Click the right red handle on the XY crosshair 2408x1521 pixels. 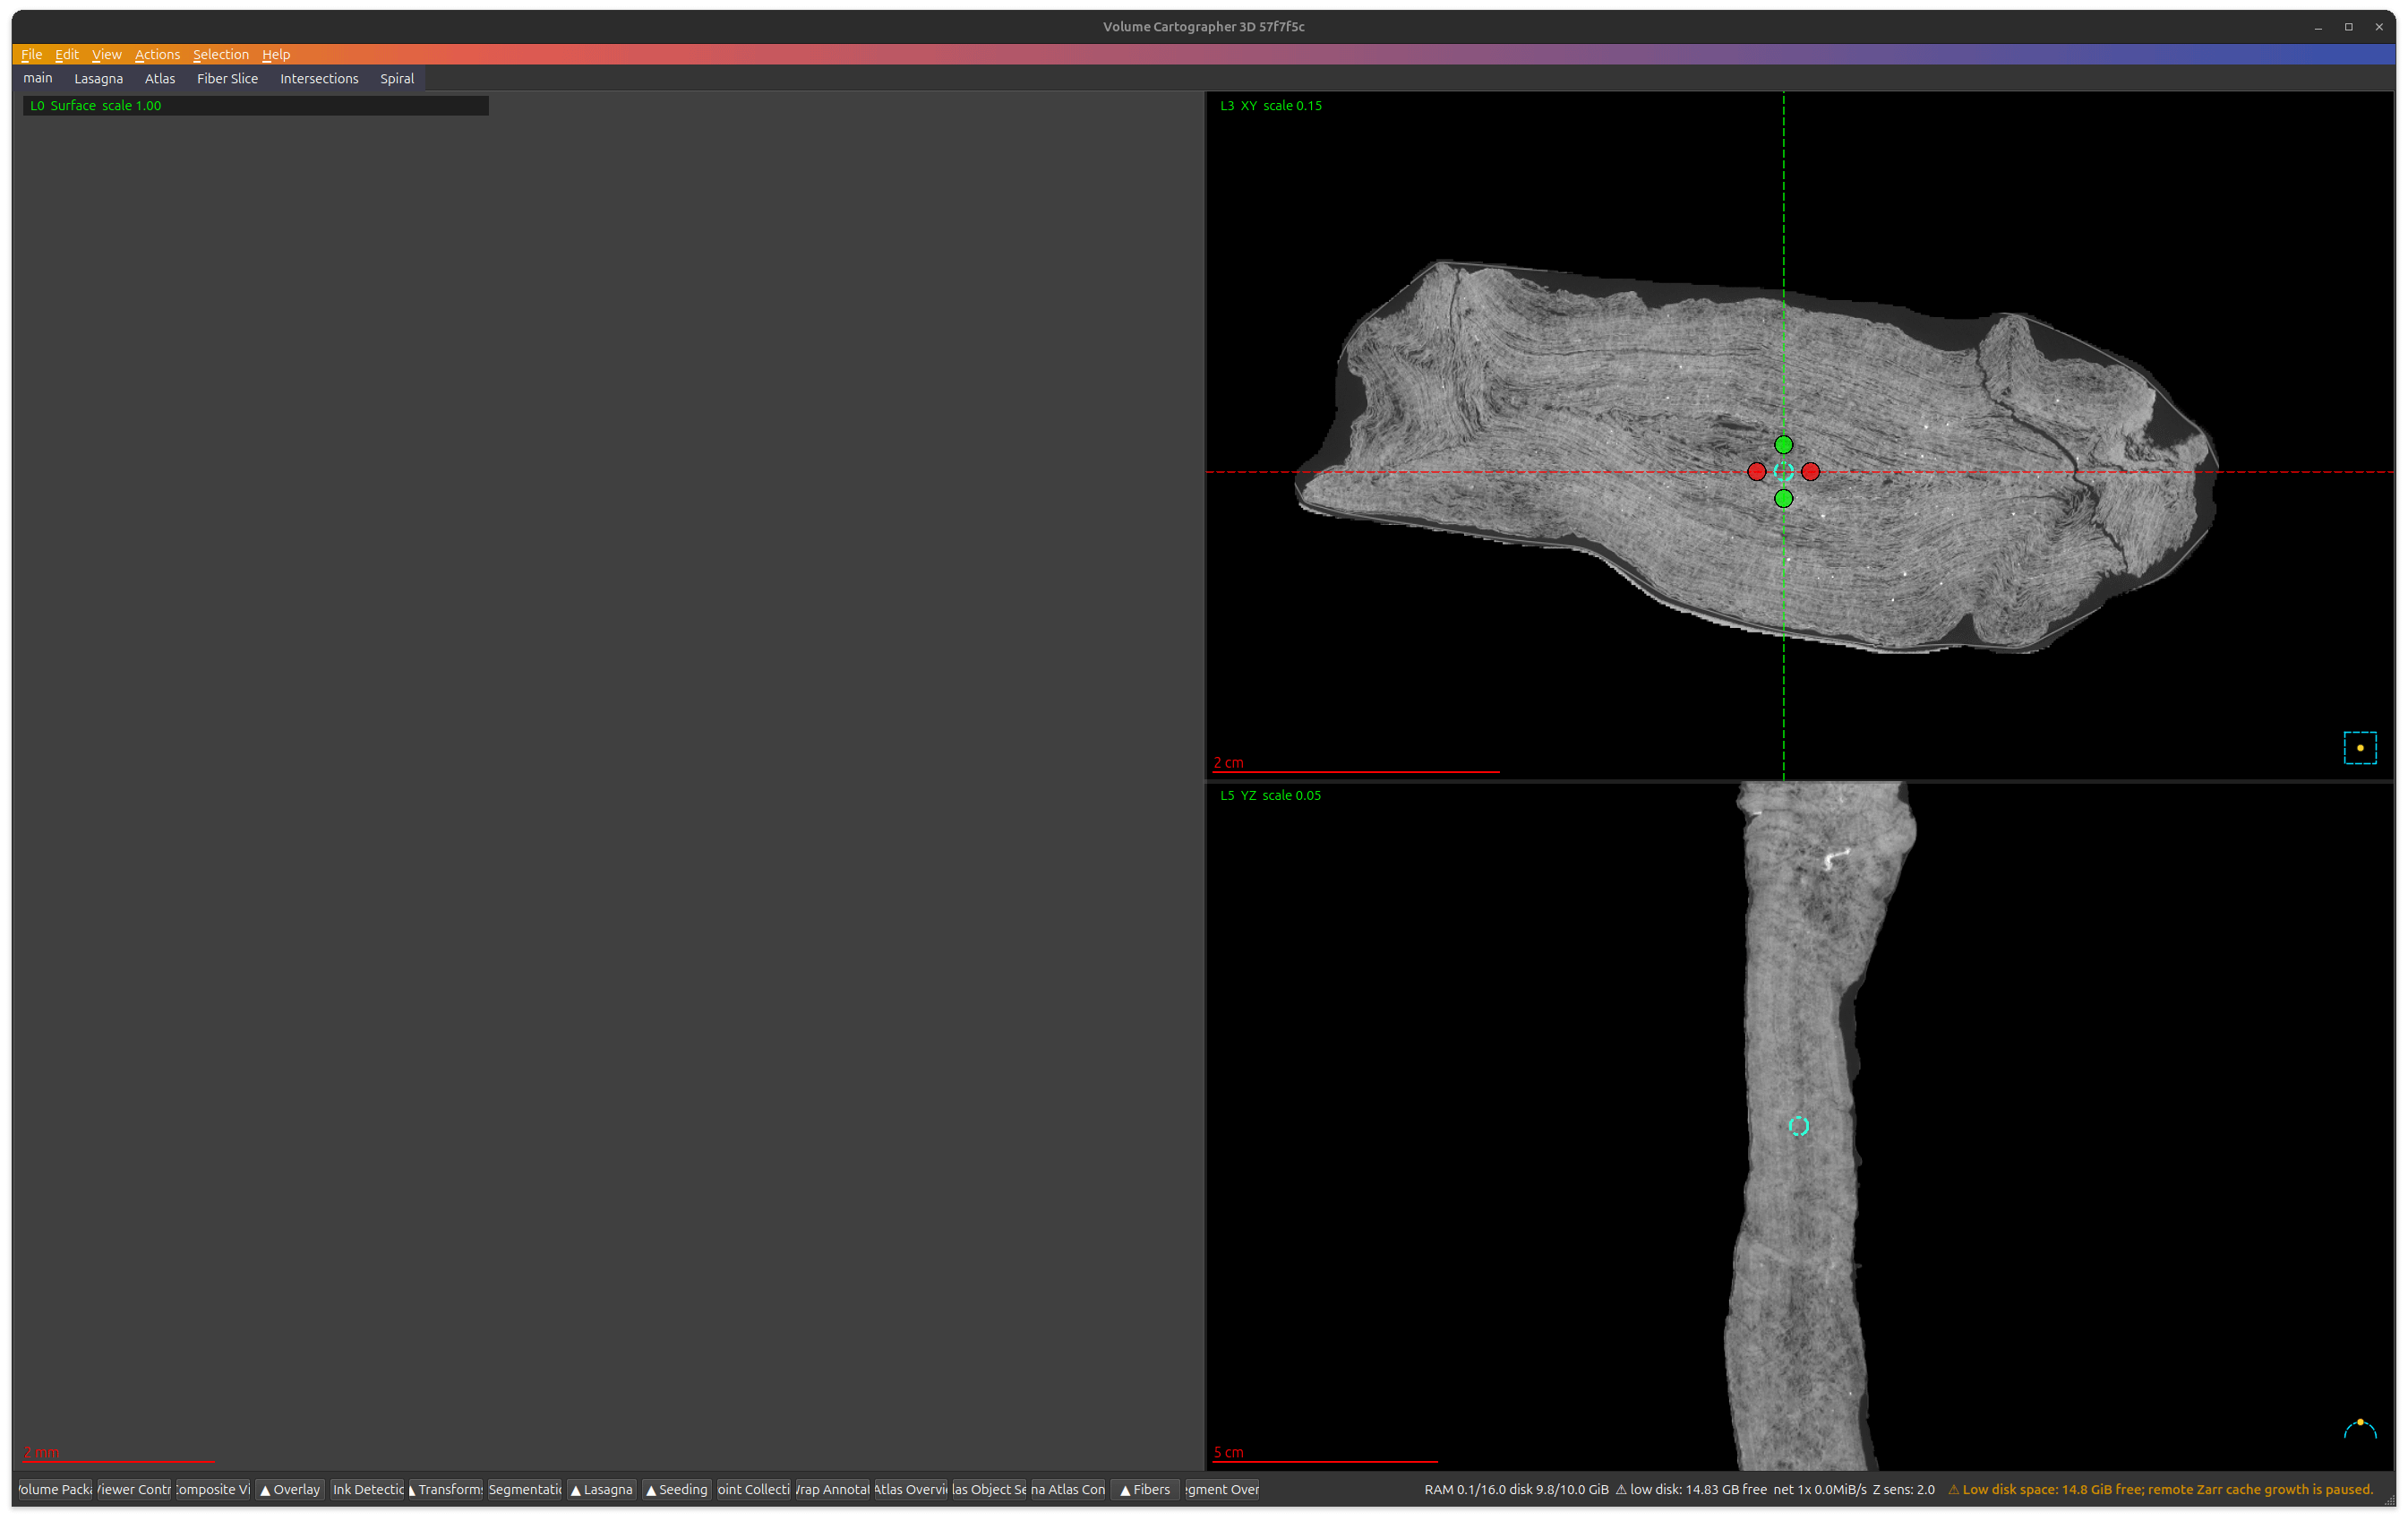point(1810,471)
